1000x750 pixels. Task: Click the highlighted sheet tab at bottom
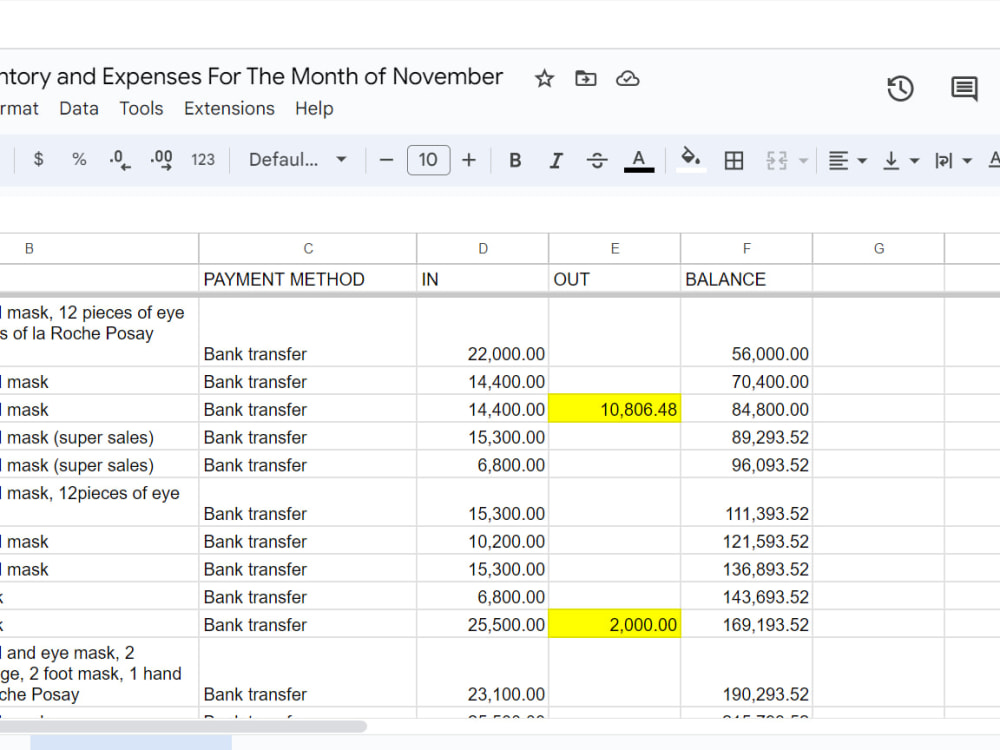click(131, 742)
